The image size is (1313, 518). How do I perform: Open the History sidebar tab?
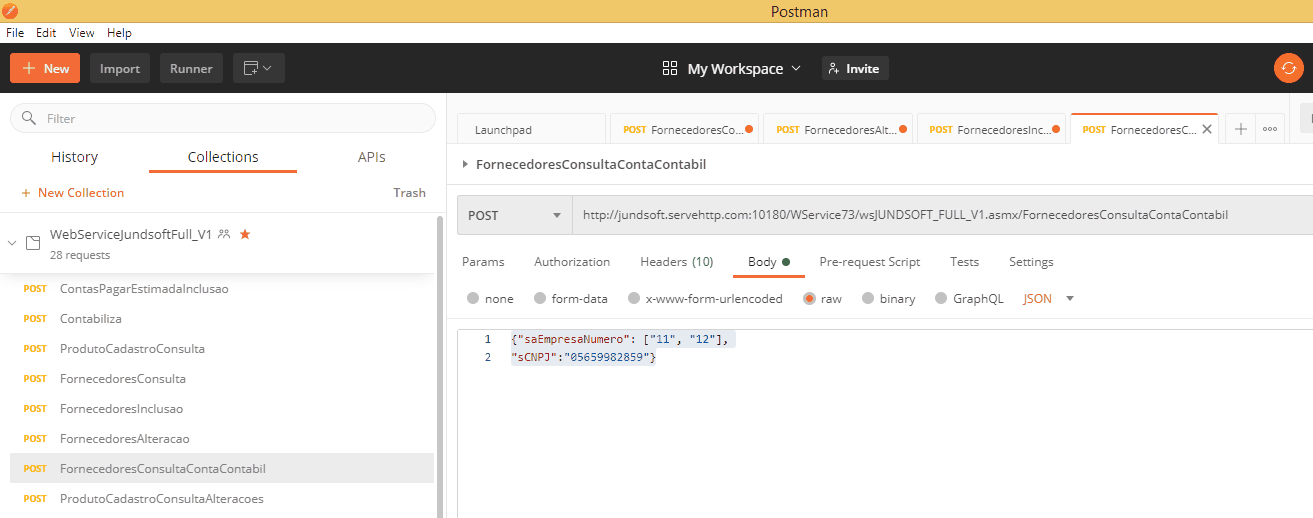[75, 157]
